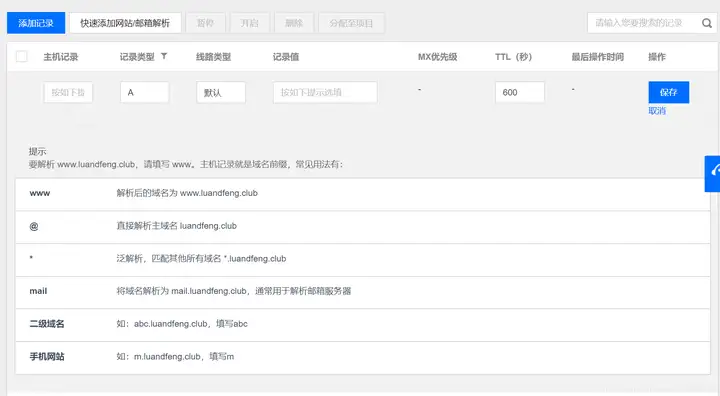Select the 手机网站 hint row

(363, 357)
